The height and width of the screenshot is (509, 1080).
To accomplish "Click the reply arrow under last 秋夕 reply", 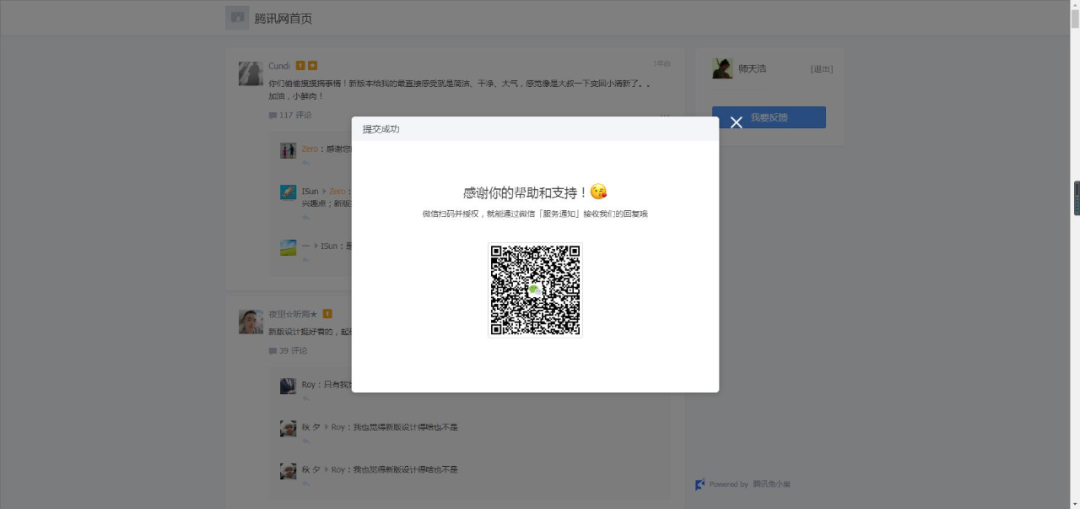I will click(306, 484).
